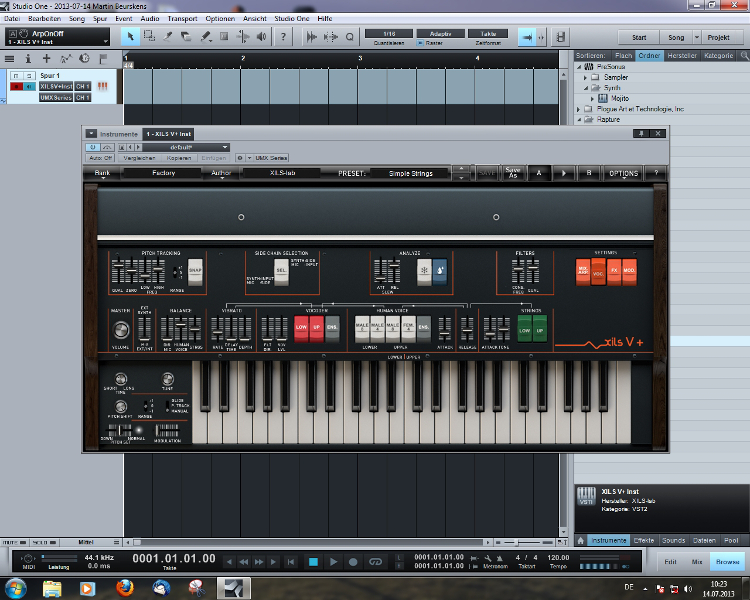The image size is (750, 600).
Task: Open the Bank dropdown in XILS plugin
Action: tap(102, 173)
